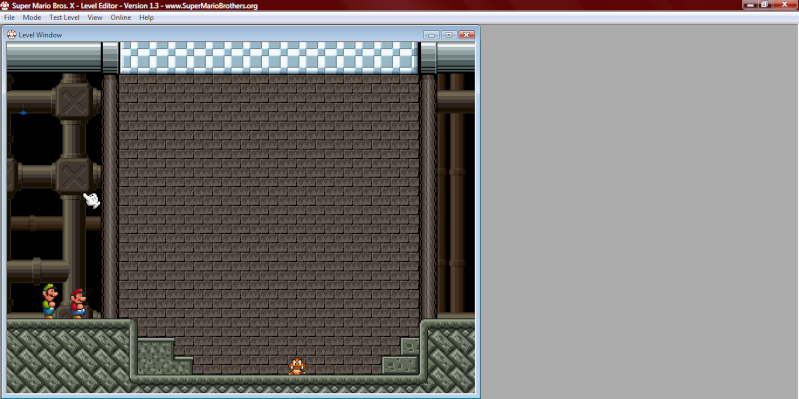Open the Help menu
Screen dimensions: 799x399
pos(146,17)
